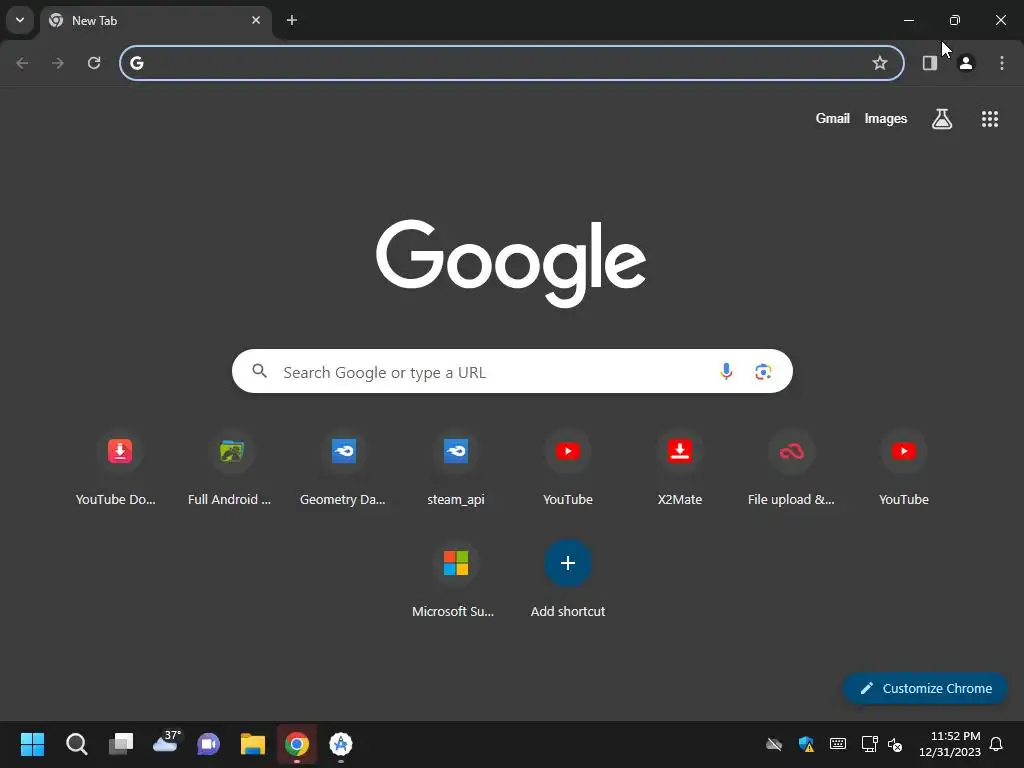Image resolution: width=1024 pixels, height=768 pixels.
Task: Open a new tab with plus button
Action: tap(292, 20)
